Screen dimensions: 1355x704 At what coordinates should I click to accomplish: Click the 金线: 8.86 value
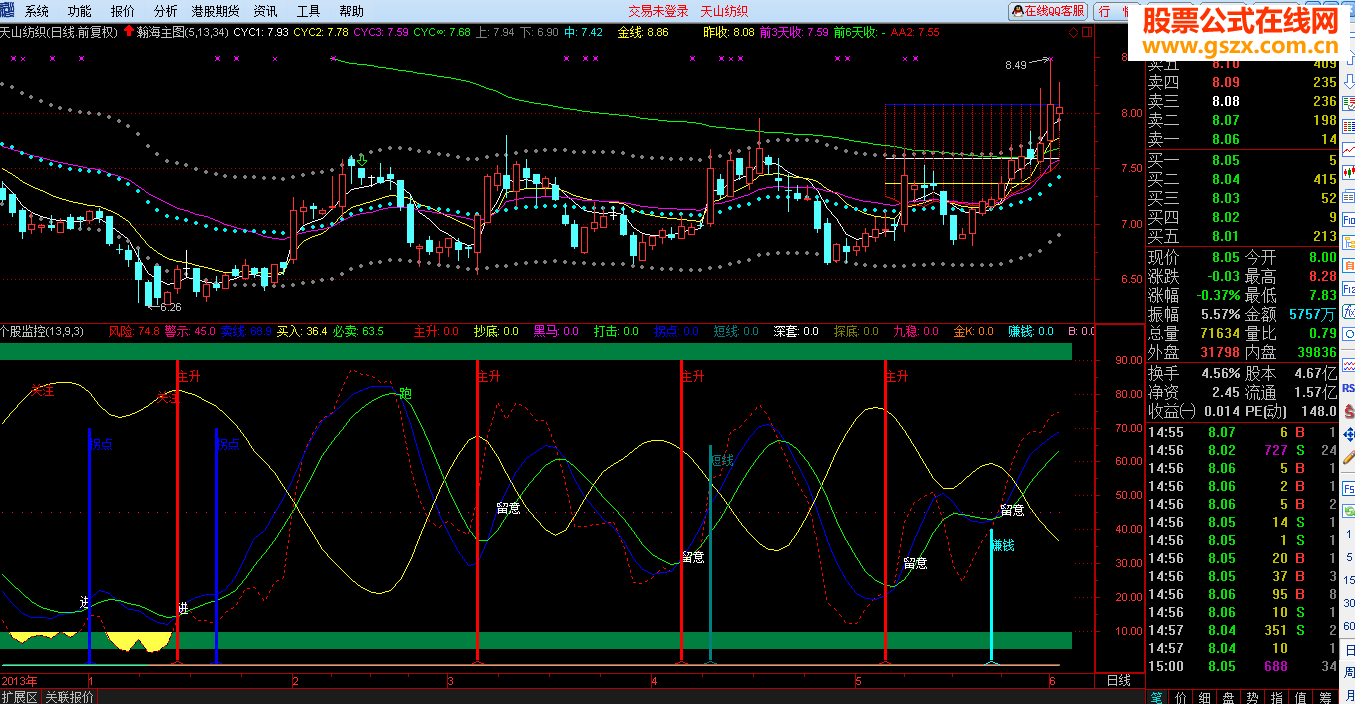pyautogui.click(x=643, y=32)
